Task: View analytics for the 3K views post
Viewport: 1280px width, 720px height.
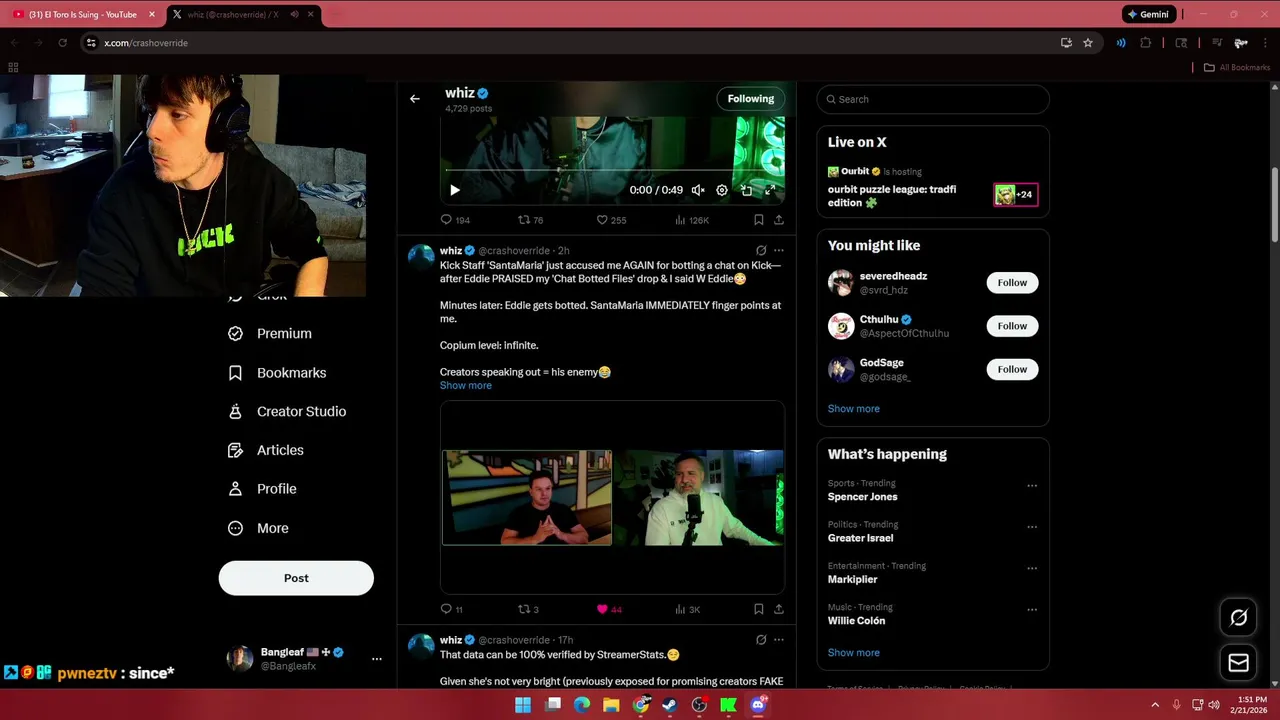Action: 688,609
